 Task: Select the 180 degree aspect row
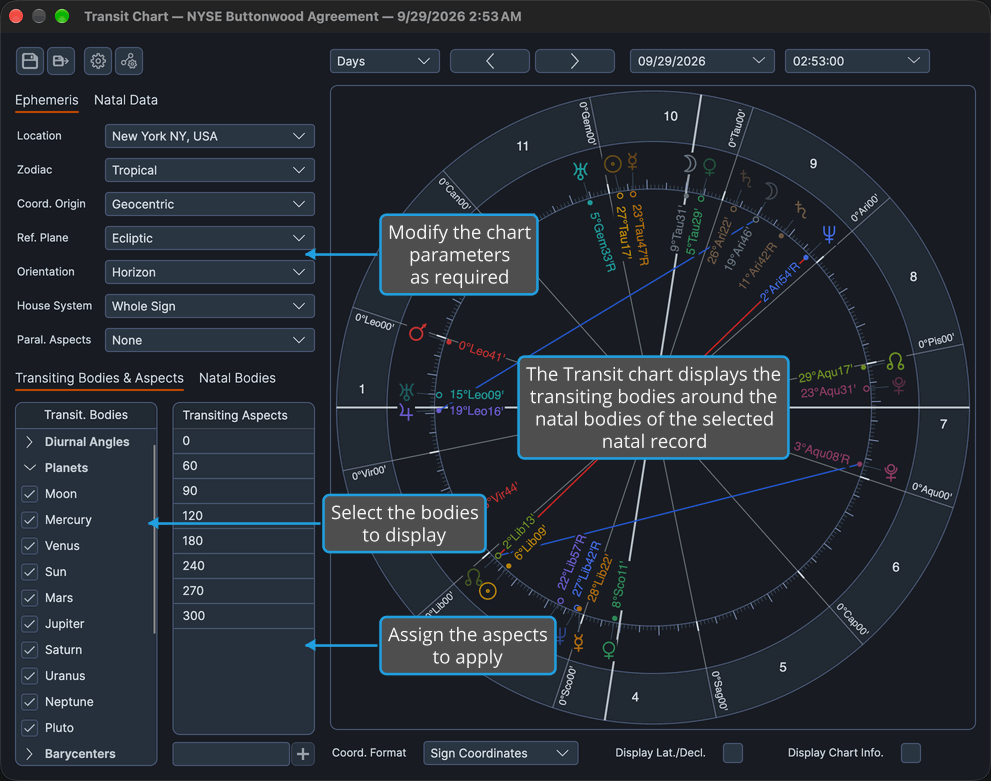244,541
